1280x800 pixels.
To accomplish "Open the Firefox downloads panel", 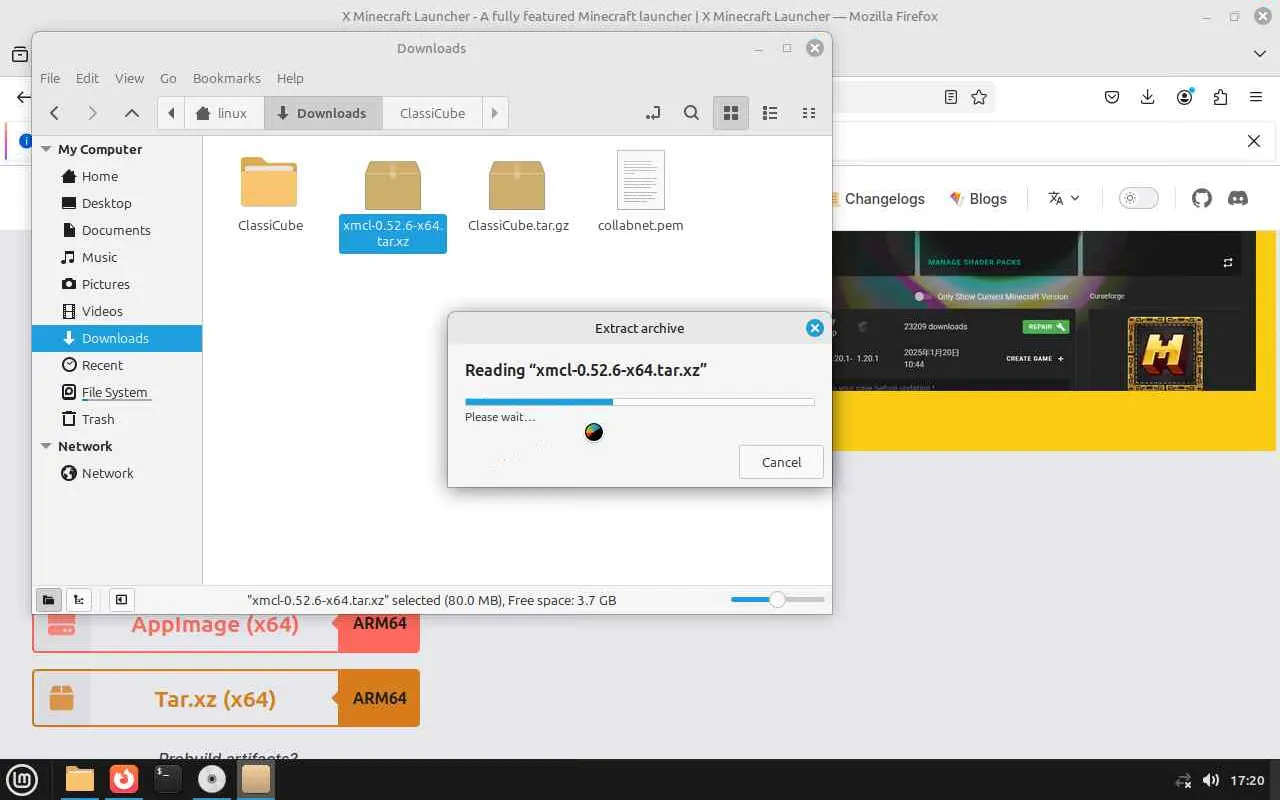I will pyautogui.click(x=1147, y=97).
